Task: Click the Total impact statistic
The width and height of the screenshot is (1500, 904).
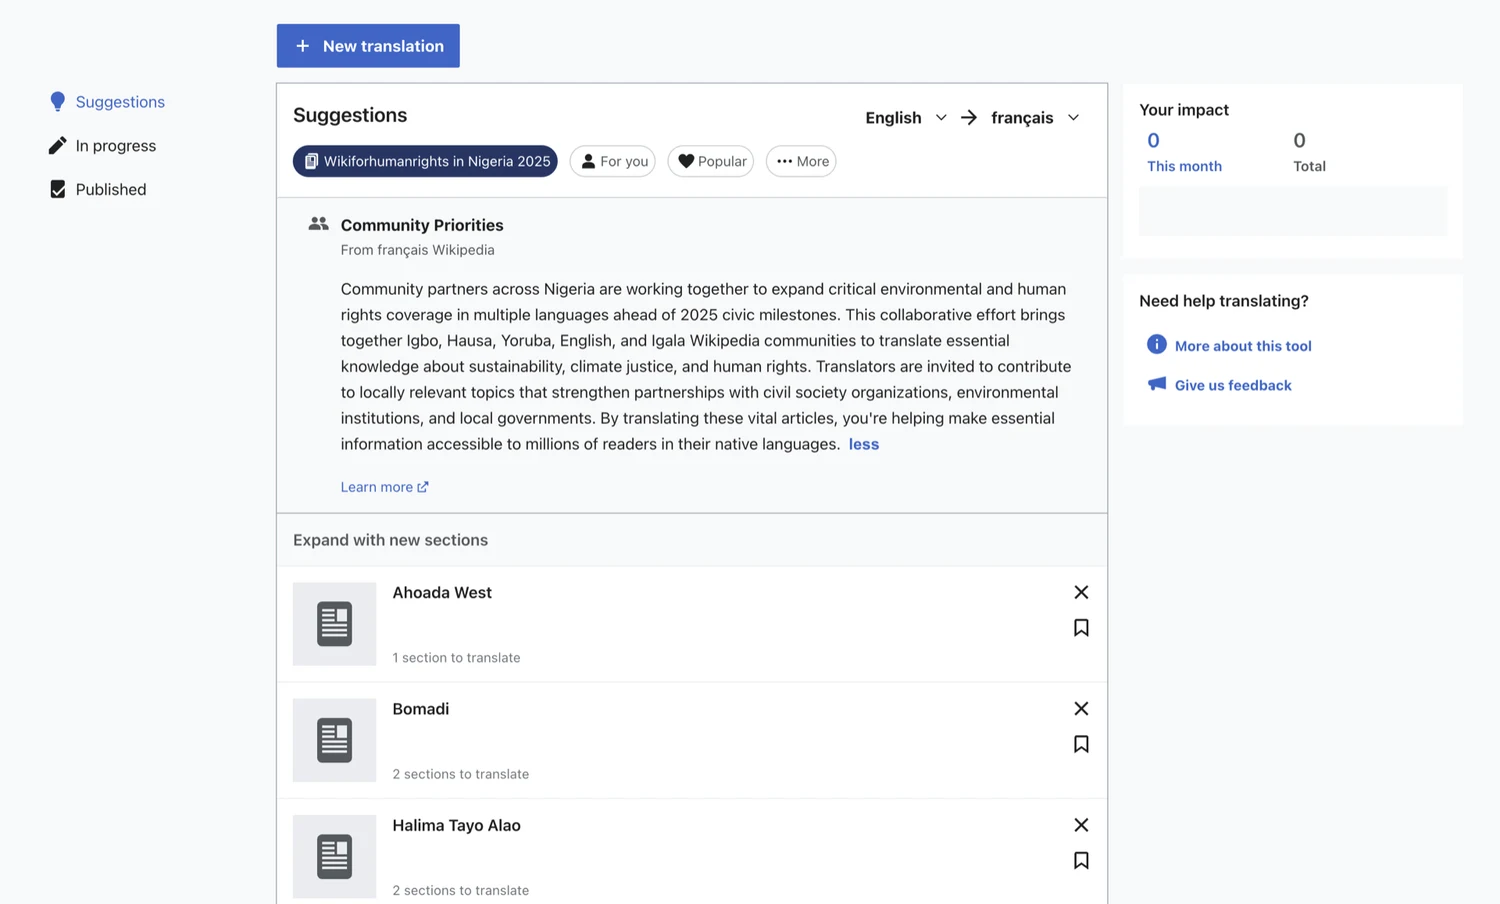Action: pos(1309,151)
